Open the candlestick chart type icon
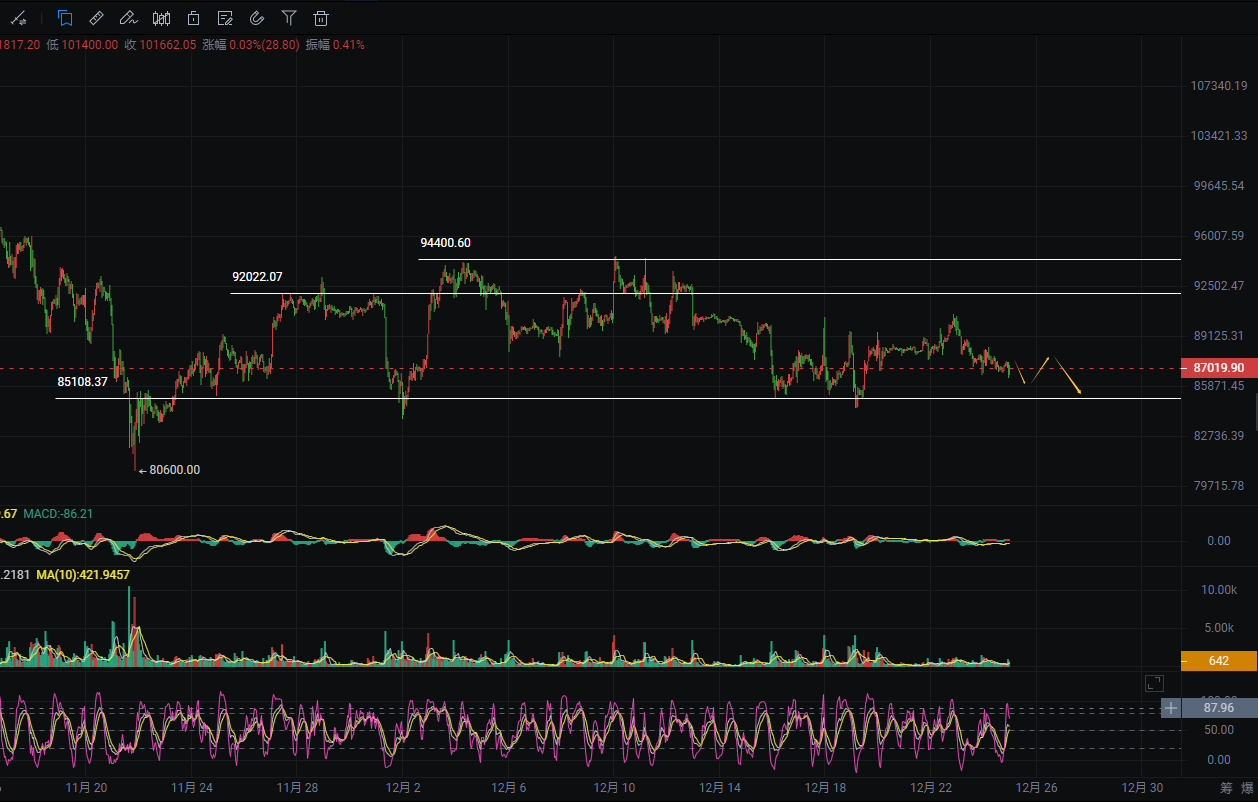Image resolution: width=1258 pixels, height=802 pixels. pos(161,18)
